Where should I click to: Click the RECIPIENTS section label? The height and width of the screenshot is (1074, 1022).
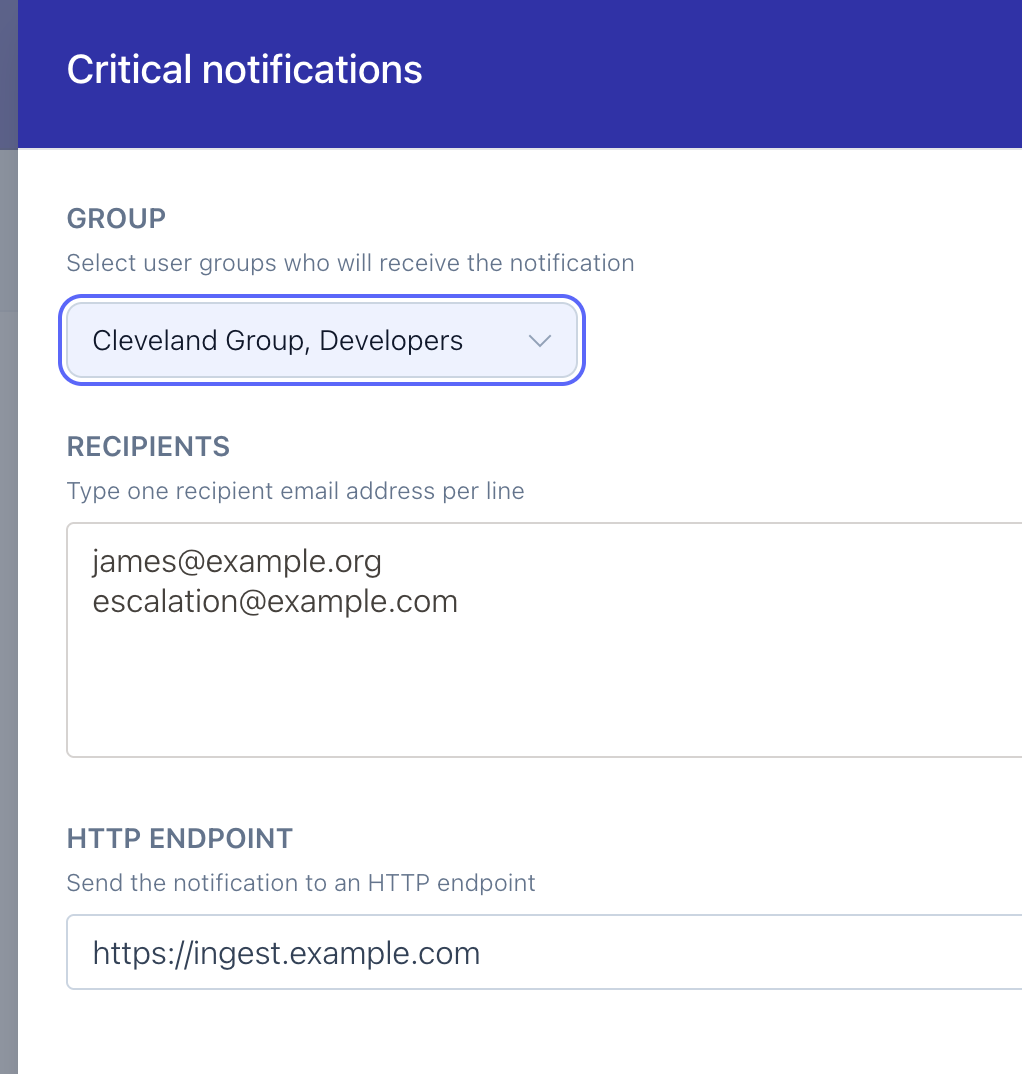(148, 446)
